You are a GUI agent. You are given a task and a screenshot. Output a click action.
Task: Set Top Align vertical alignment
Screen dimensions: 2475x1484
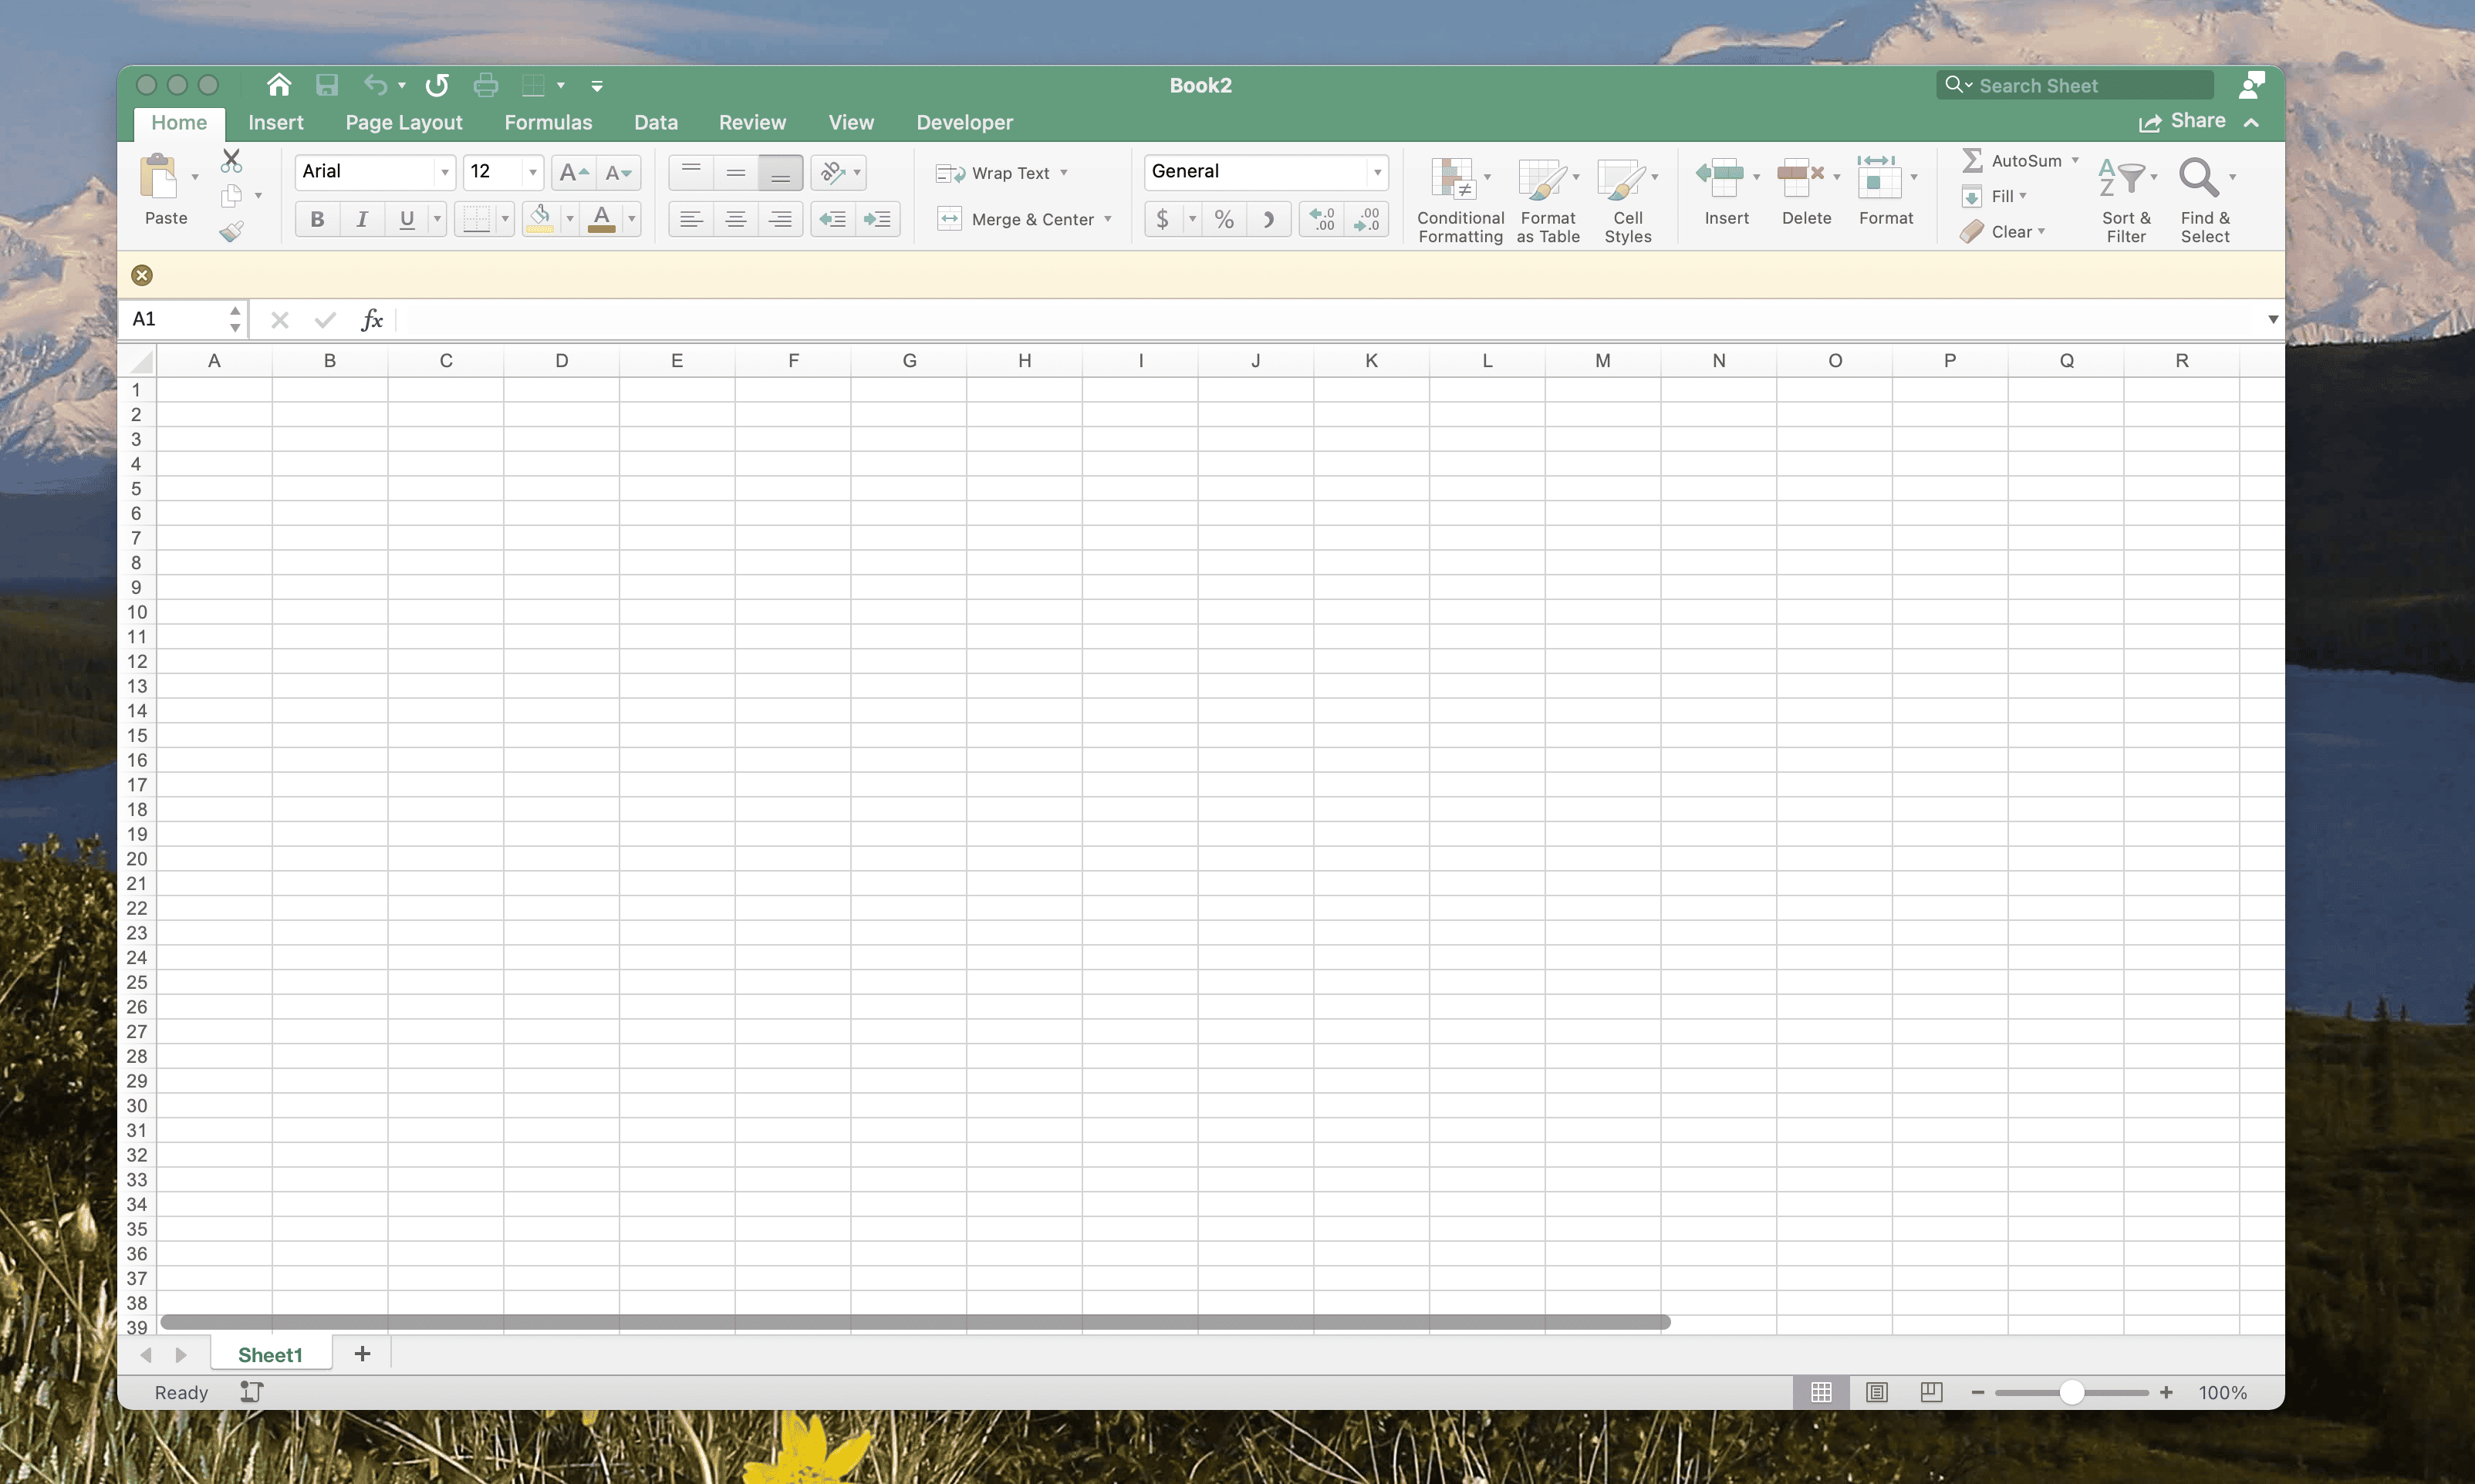tap(691, 172)
